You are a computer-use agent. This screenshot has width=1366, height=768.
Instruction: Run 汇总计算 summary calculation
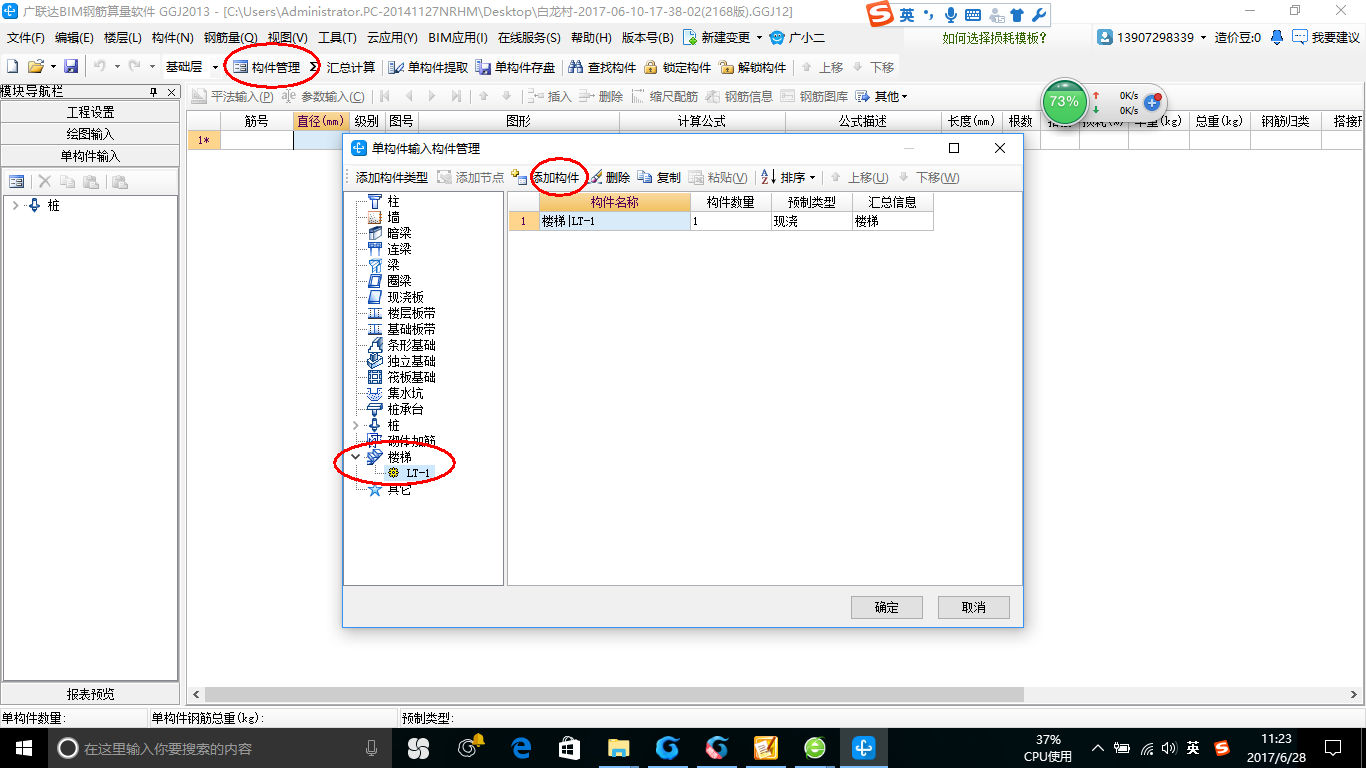pos(343,67)
